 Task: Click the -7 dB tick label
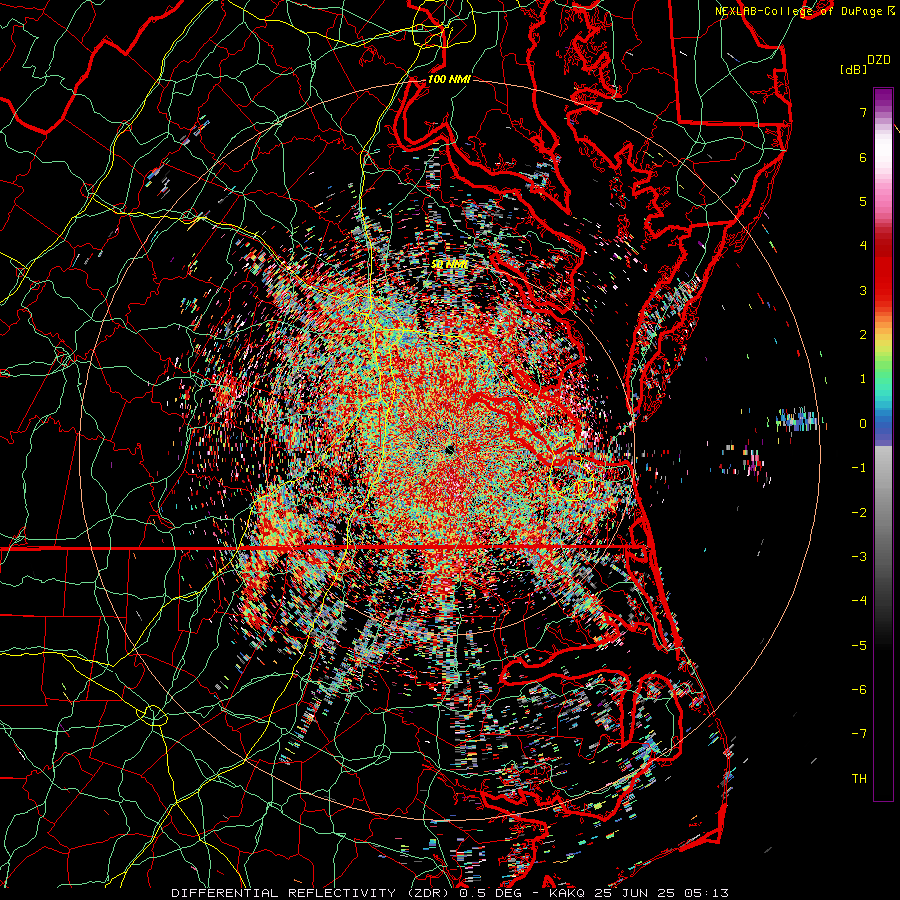tap(859, 734)
